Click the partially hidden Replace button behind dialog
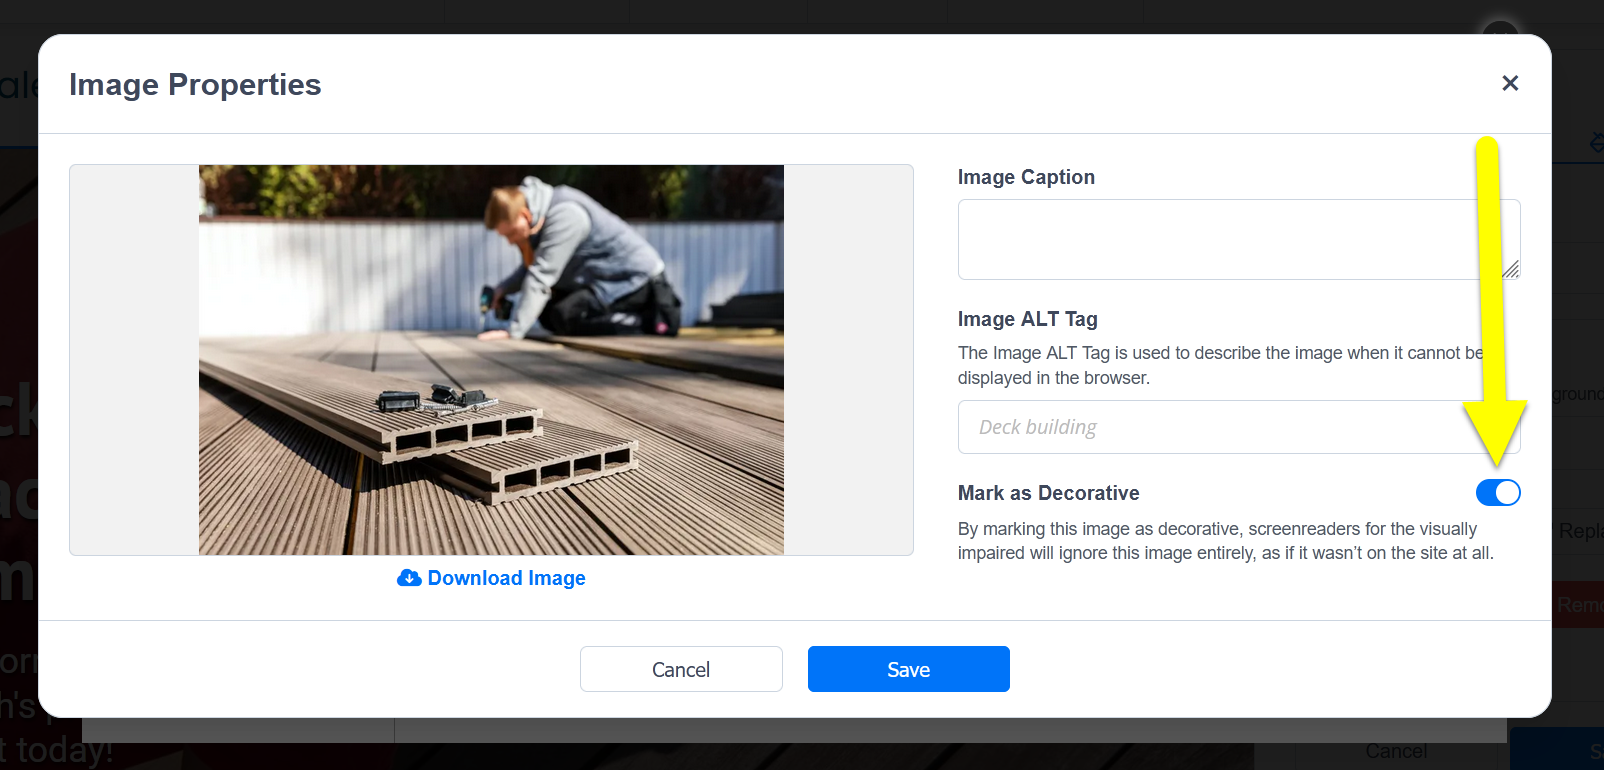1604x770 pixels. [1578, 531]
